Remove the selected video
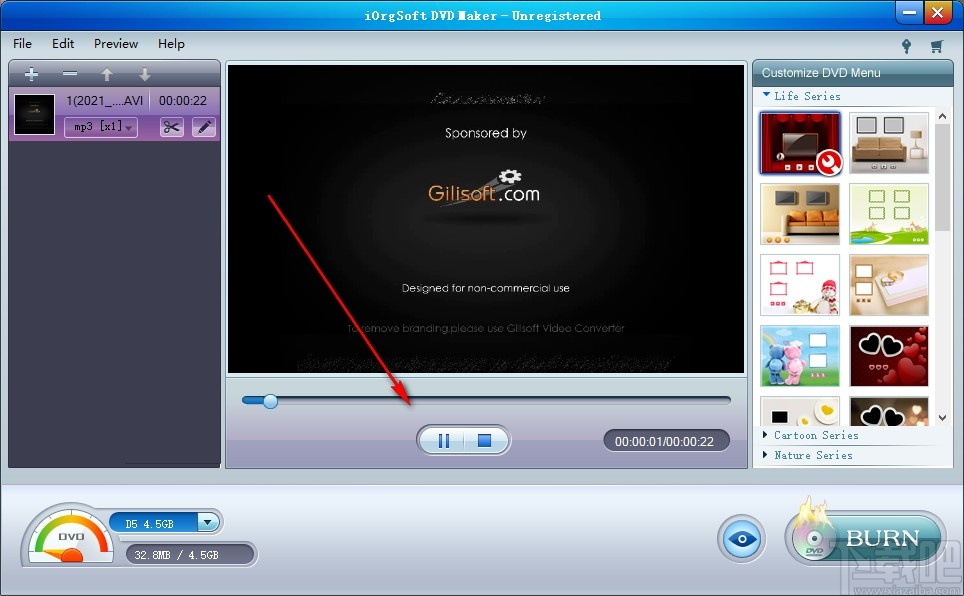Viewport: 964px width, 596px height. 68,73
